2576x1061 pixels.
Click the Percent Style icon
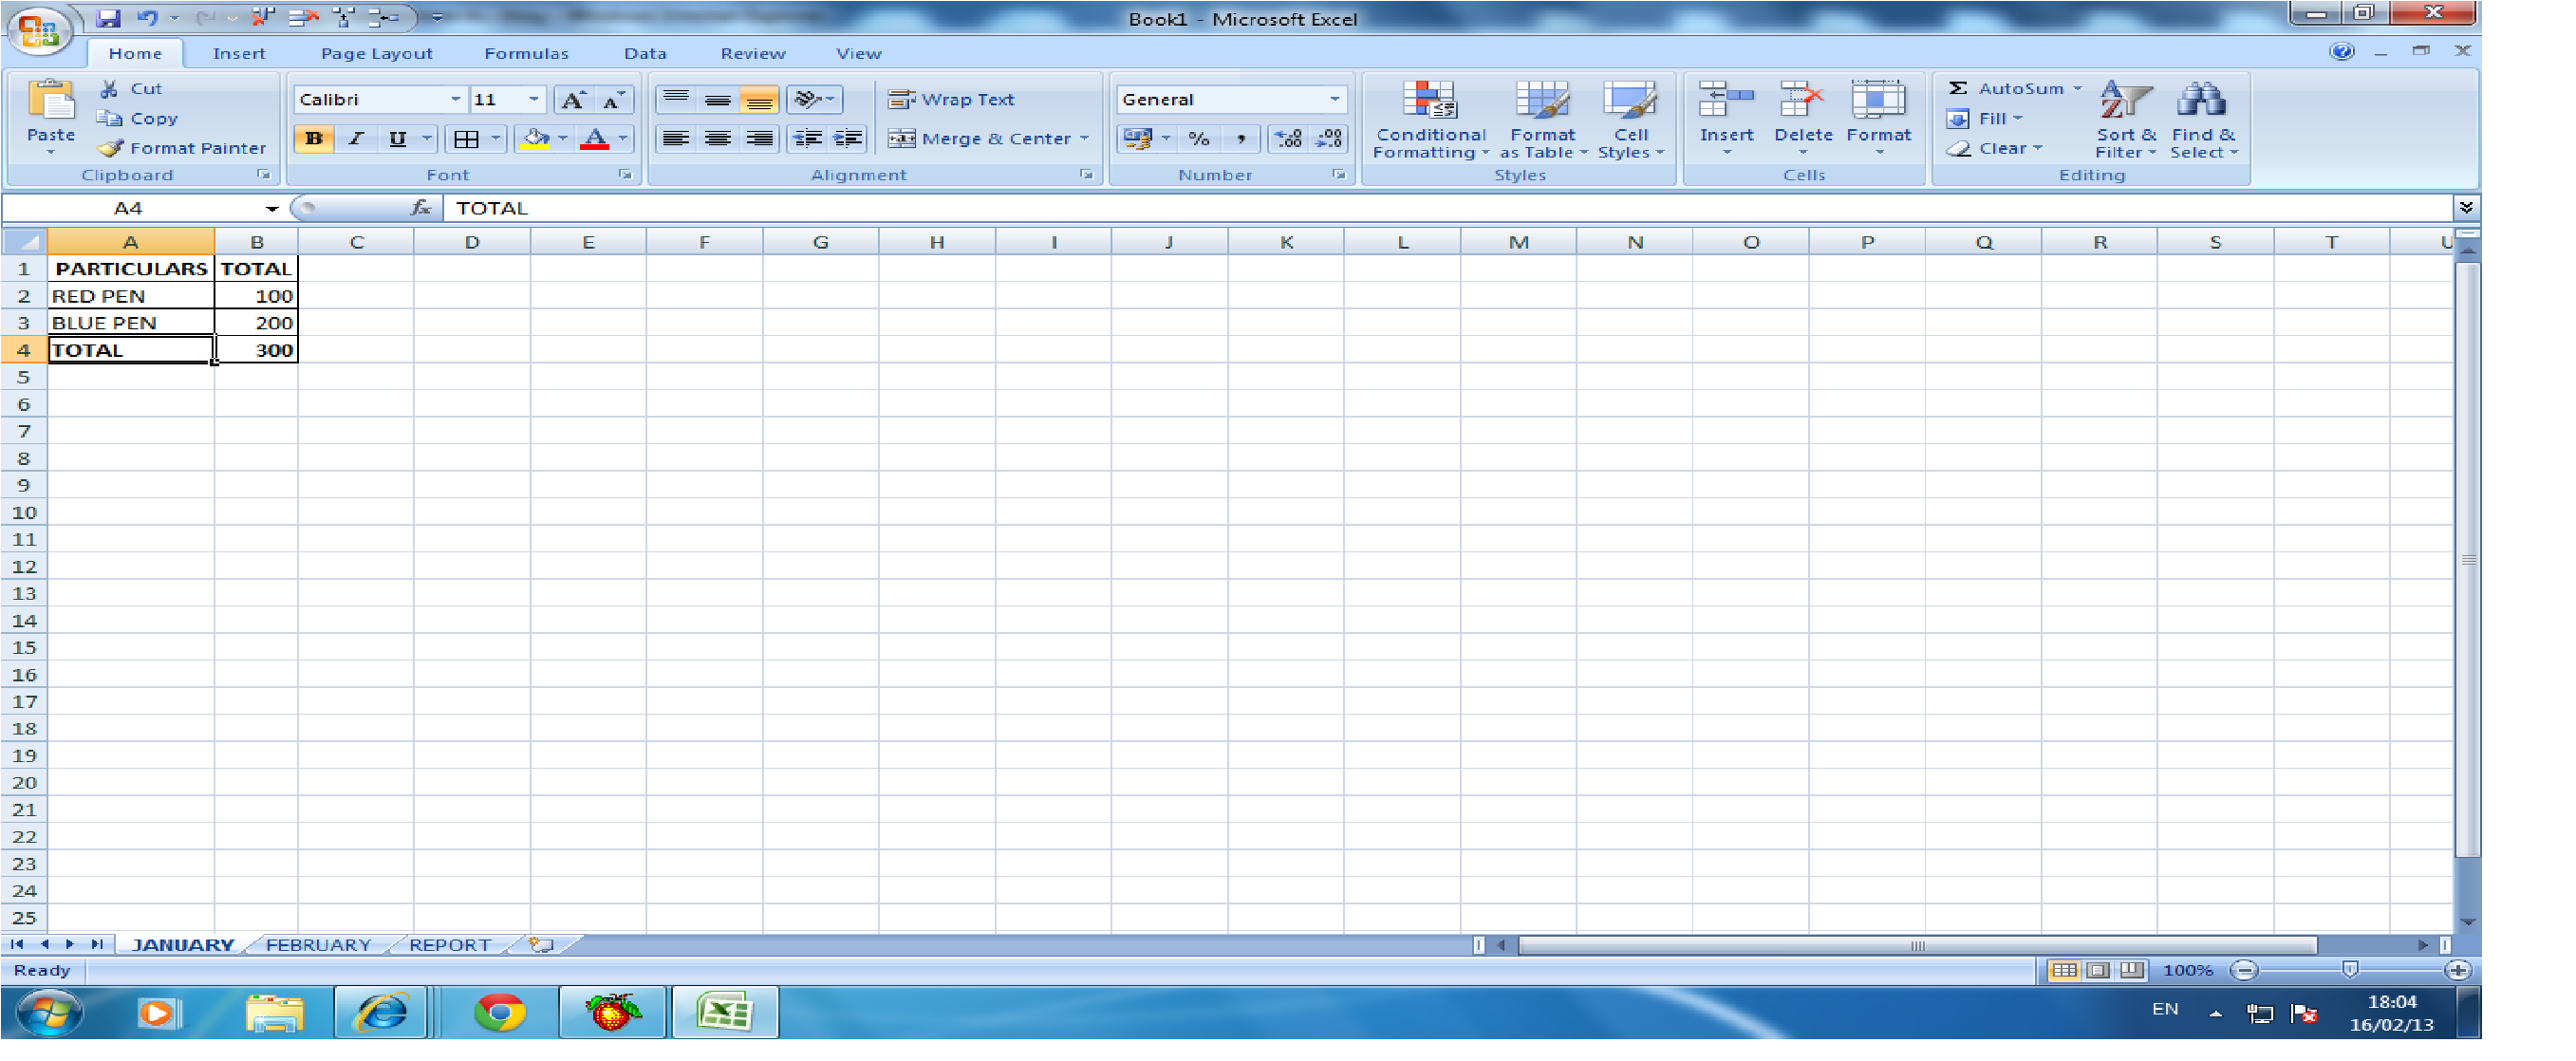point(1199,139)
